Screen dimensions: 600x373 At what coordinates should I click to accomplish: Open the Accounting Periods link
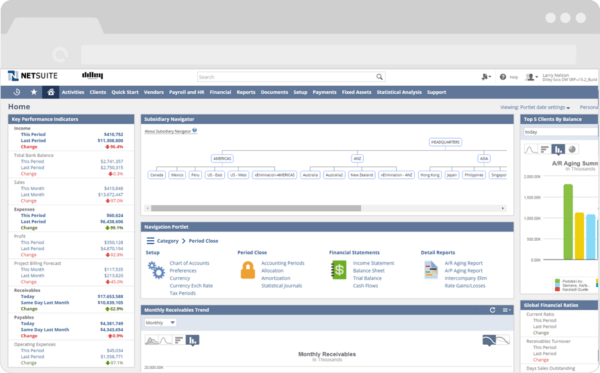point(283,263)
